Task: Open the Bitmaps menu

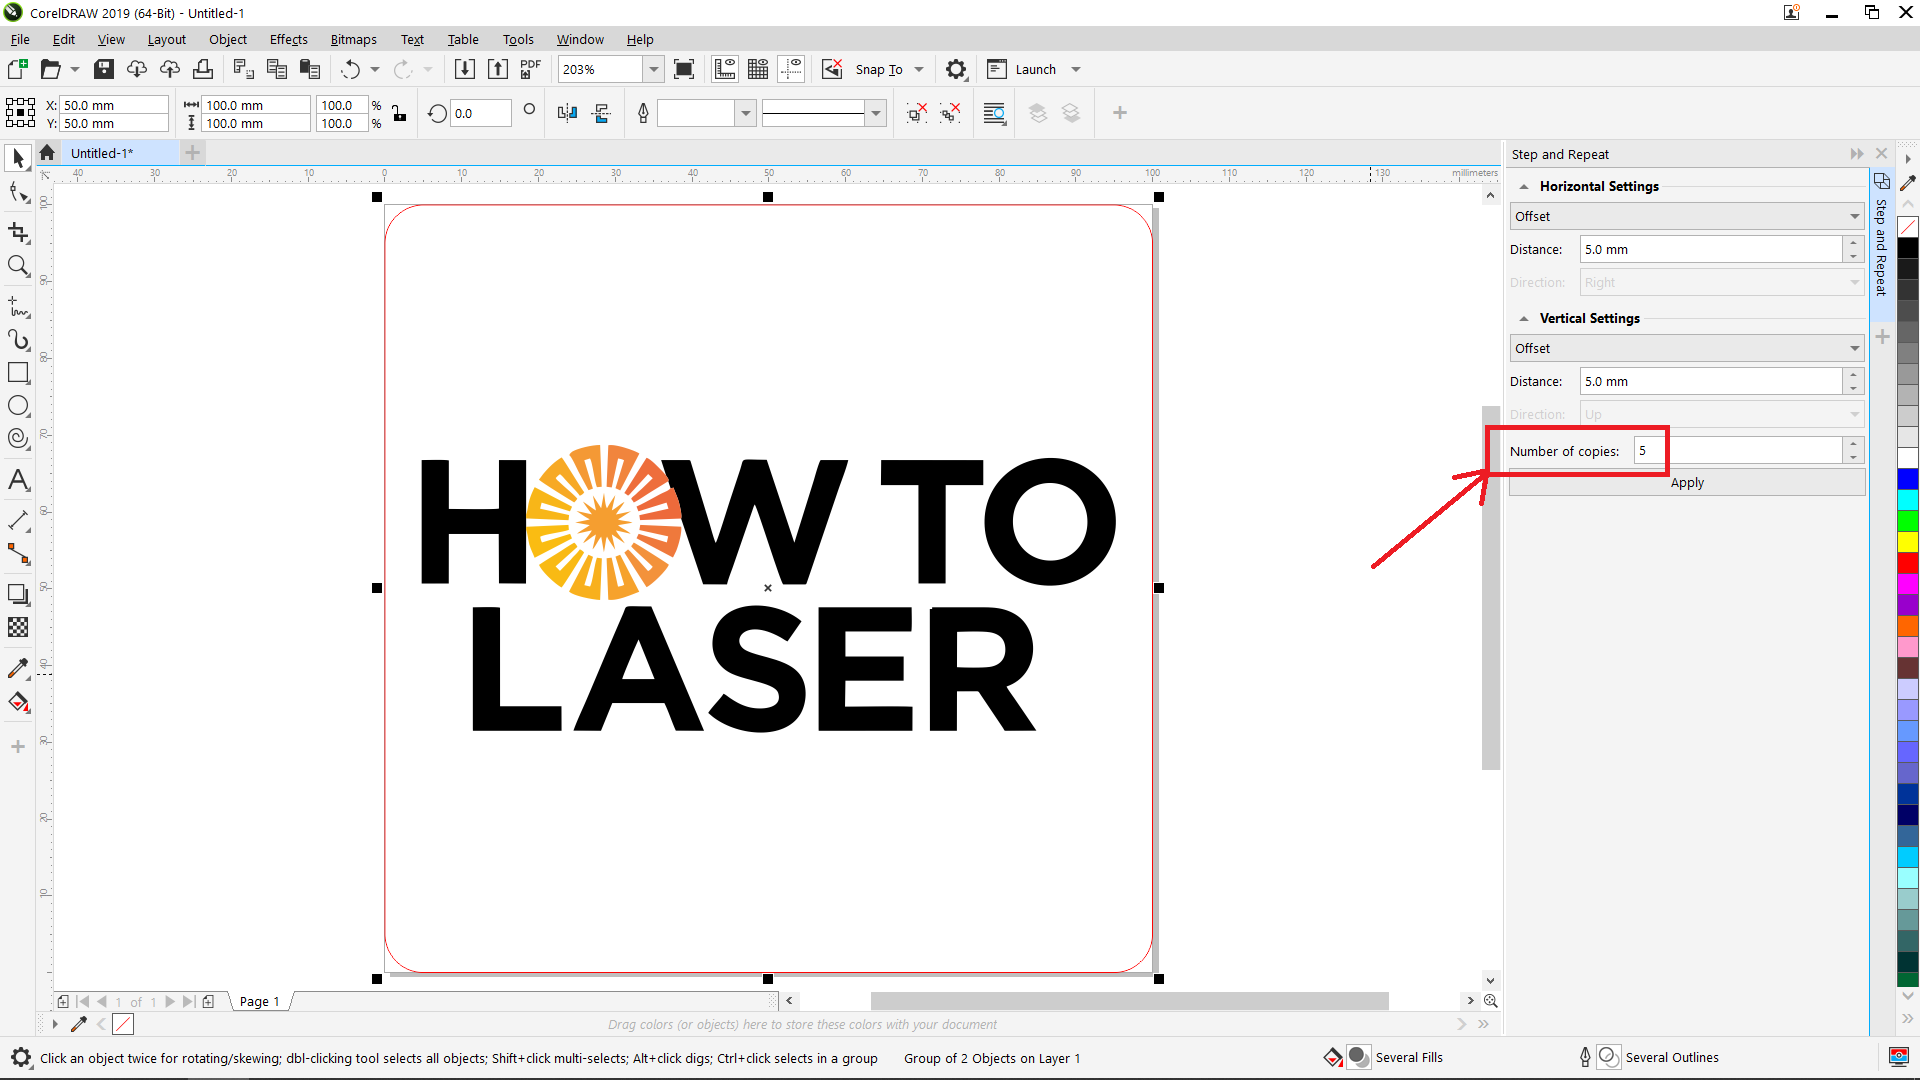Action: coord(353,39)
